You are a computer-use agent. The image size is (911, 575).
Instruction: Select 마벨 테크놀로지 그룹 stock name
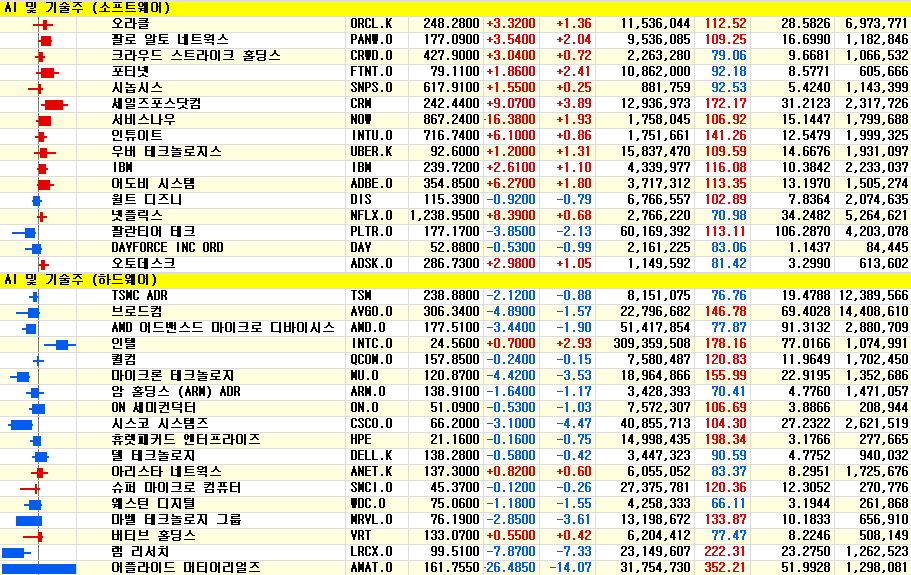(x=176, y=519)
